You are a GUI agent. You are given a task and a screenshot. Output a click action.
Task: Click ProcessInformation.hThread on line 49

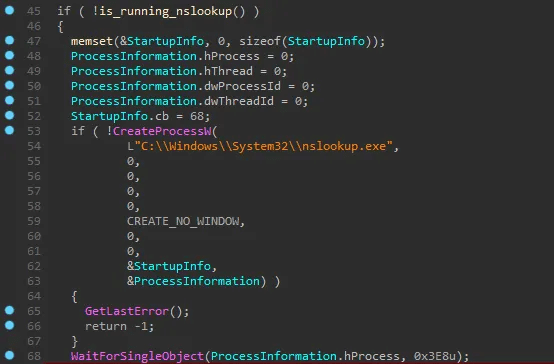coord(161,71)
